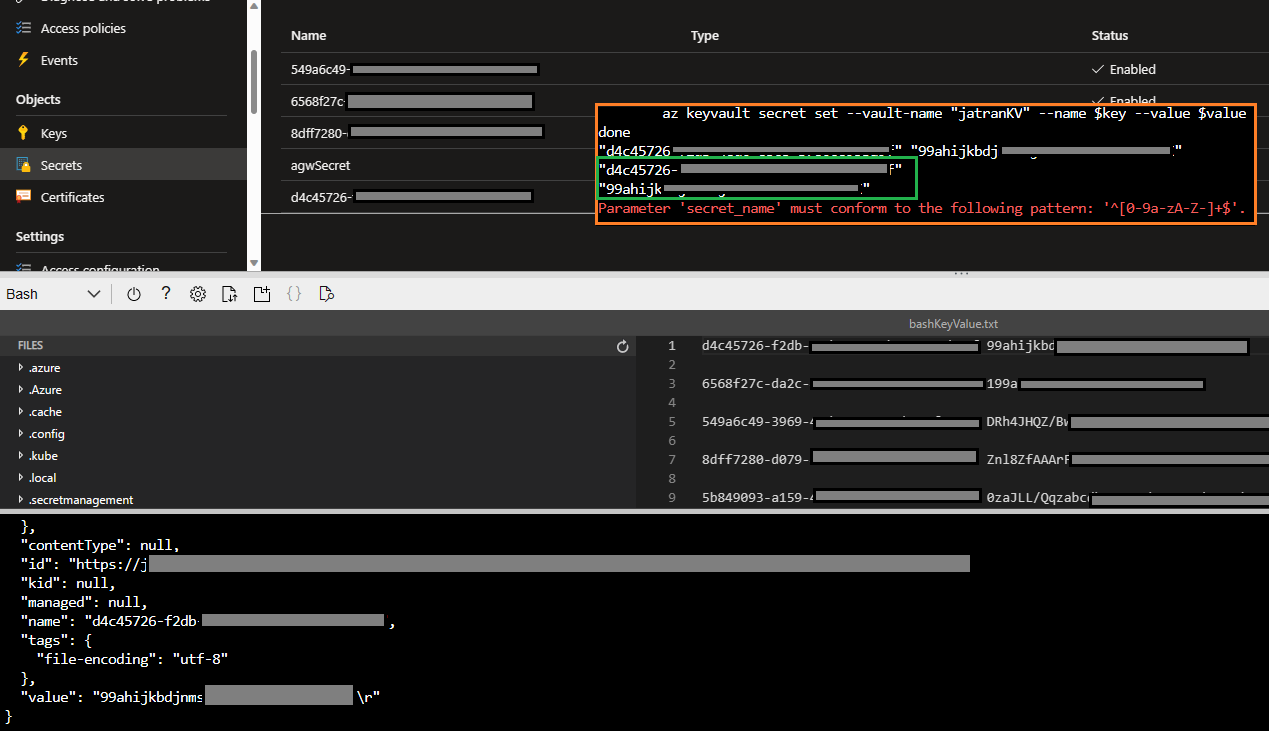
Task: Open a new Cloud Shell session
Action: click(x=262, y=294)
